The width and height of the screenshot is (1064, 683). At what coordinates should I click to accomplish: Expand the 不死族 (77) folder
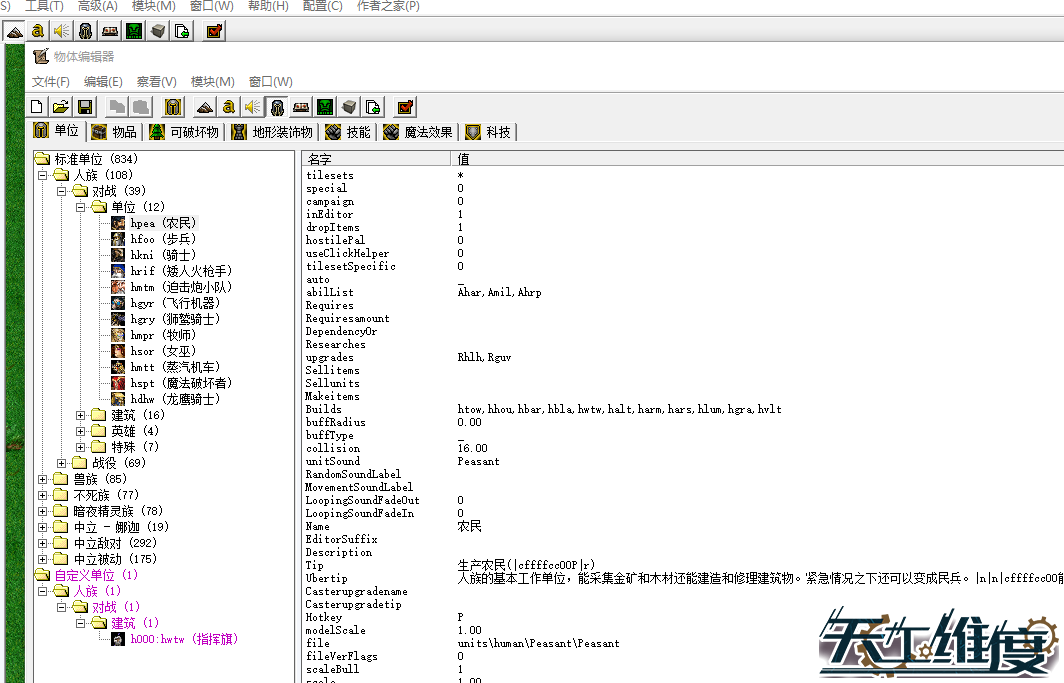(x=43, y=495)
